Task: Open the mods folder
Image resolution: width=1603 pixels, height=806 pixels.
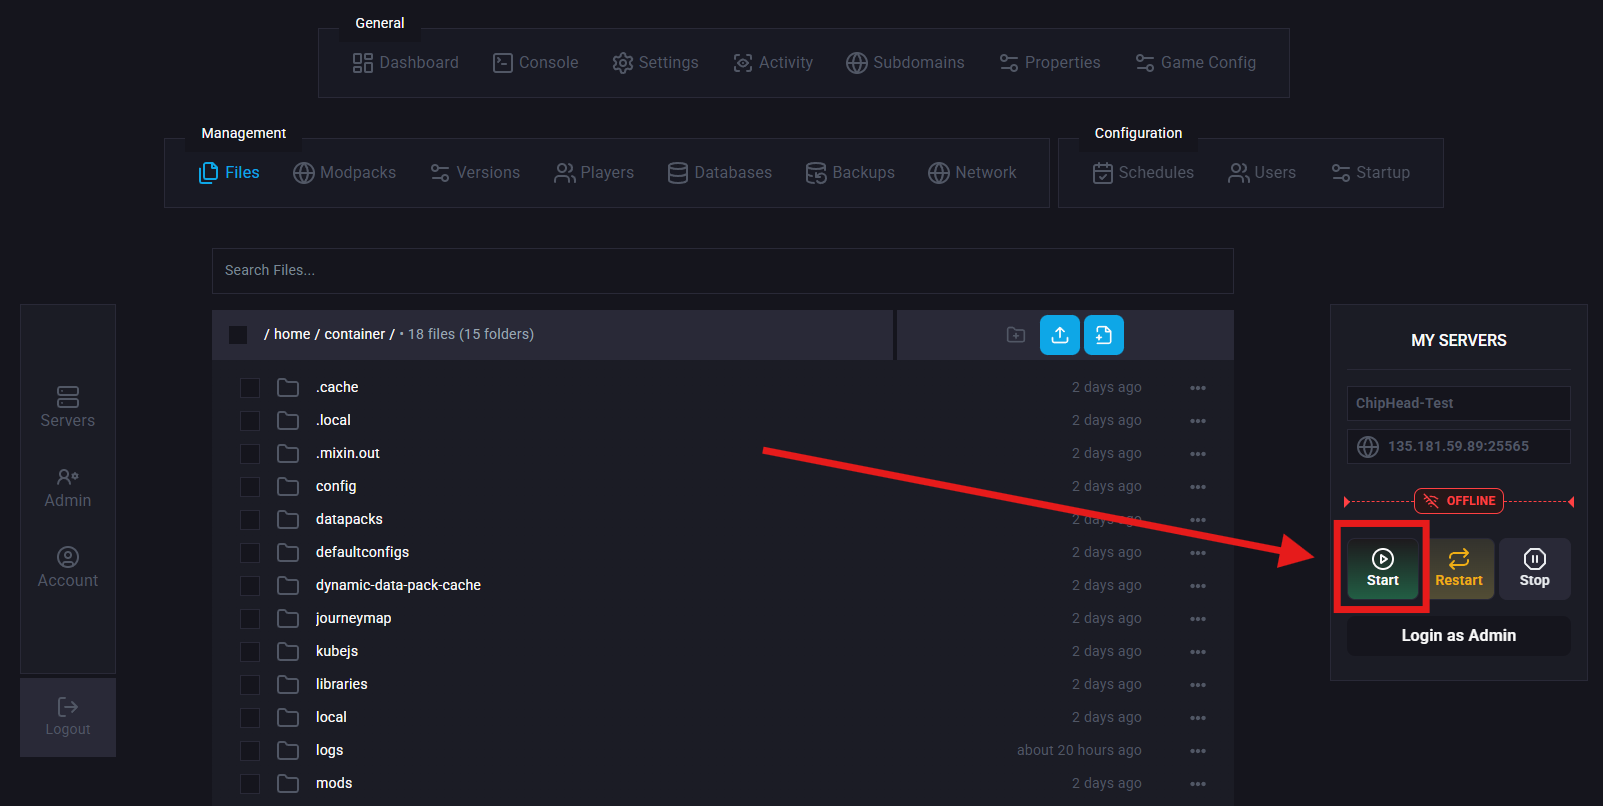Action: tap(334, 783)
